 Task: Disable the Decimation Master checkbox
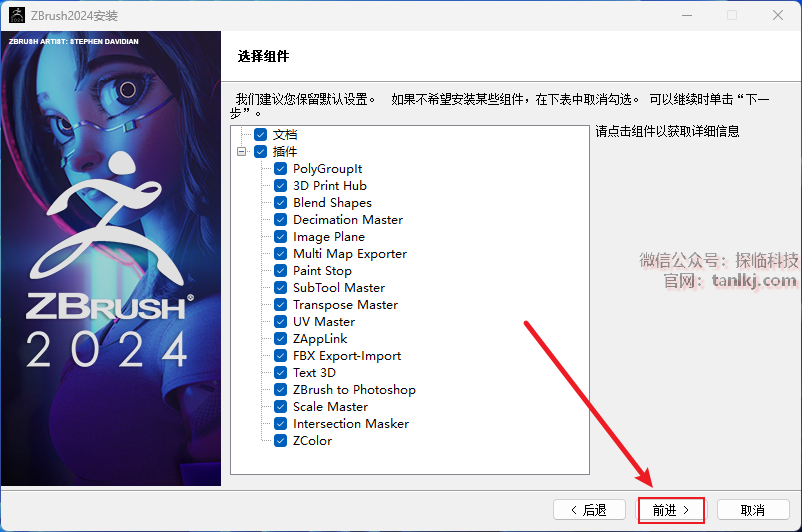pos(280,219)
